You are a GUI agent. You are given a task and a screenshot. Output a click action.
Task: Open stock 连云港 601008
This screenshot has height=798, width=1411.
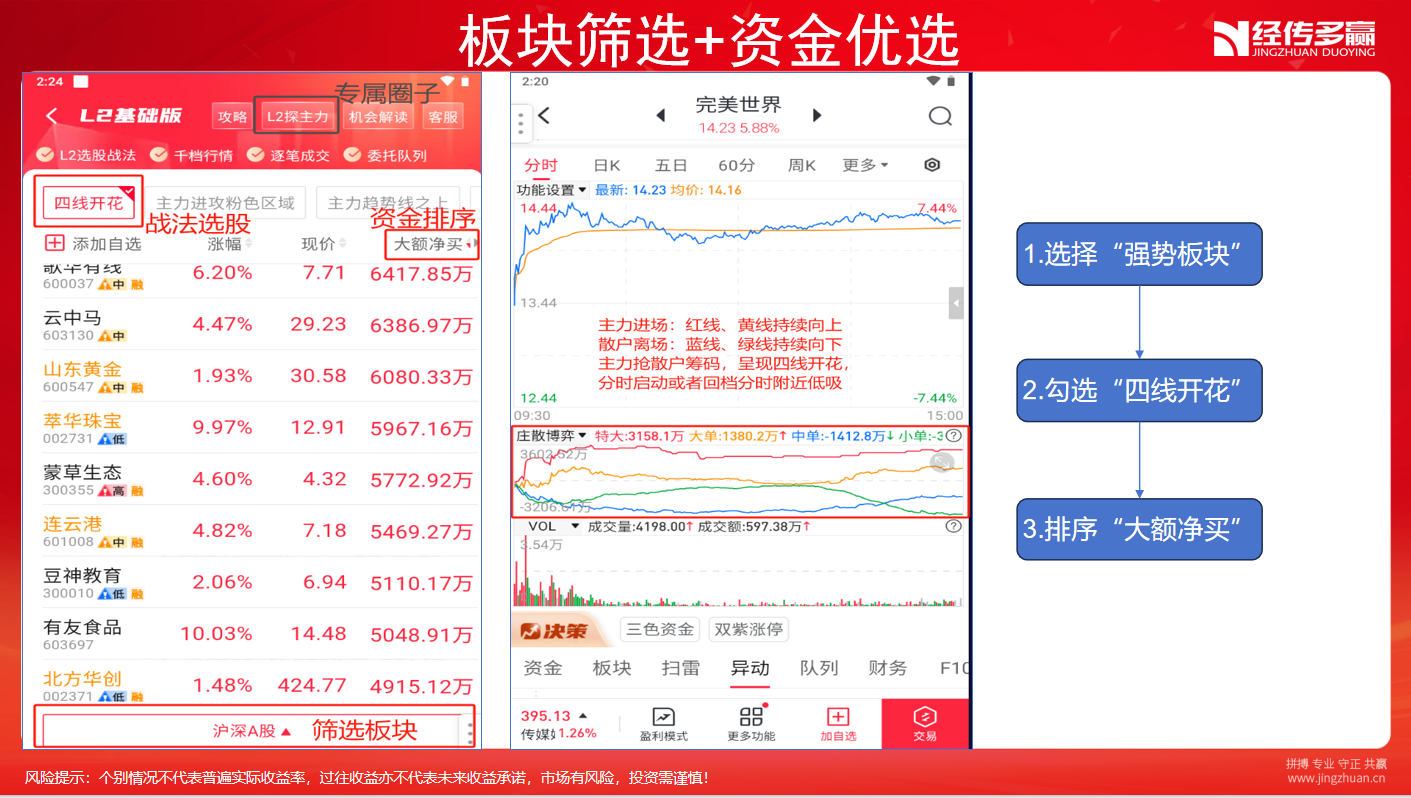[x=252, y=531]
